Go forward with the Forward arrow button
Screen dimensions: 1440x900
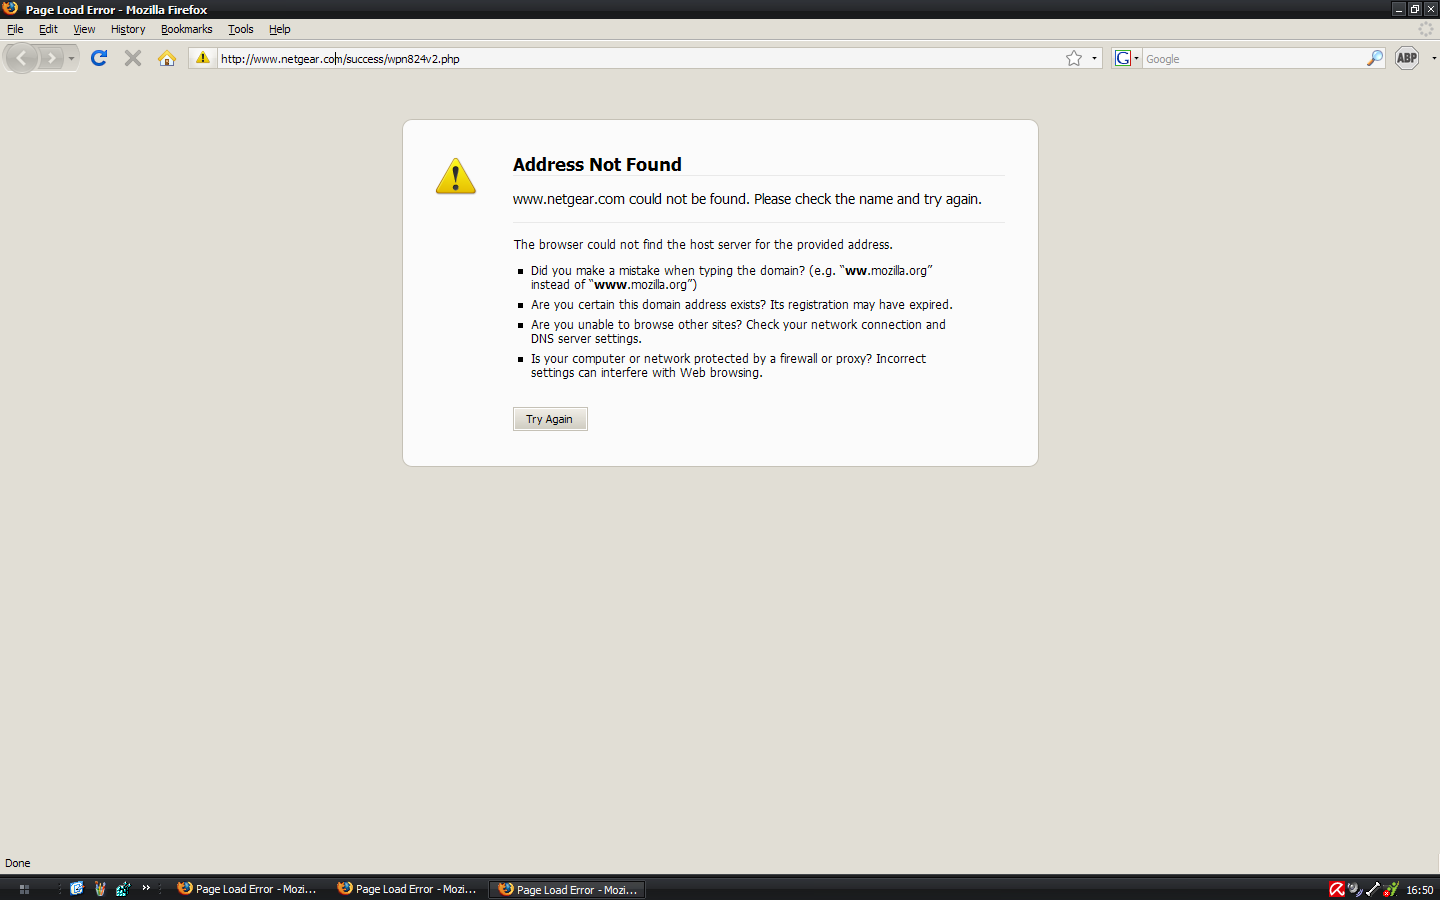[51, 58]
